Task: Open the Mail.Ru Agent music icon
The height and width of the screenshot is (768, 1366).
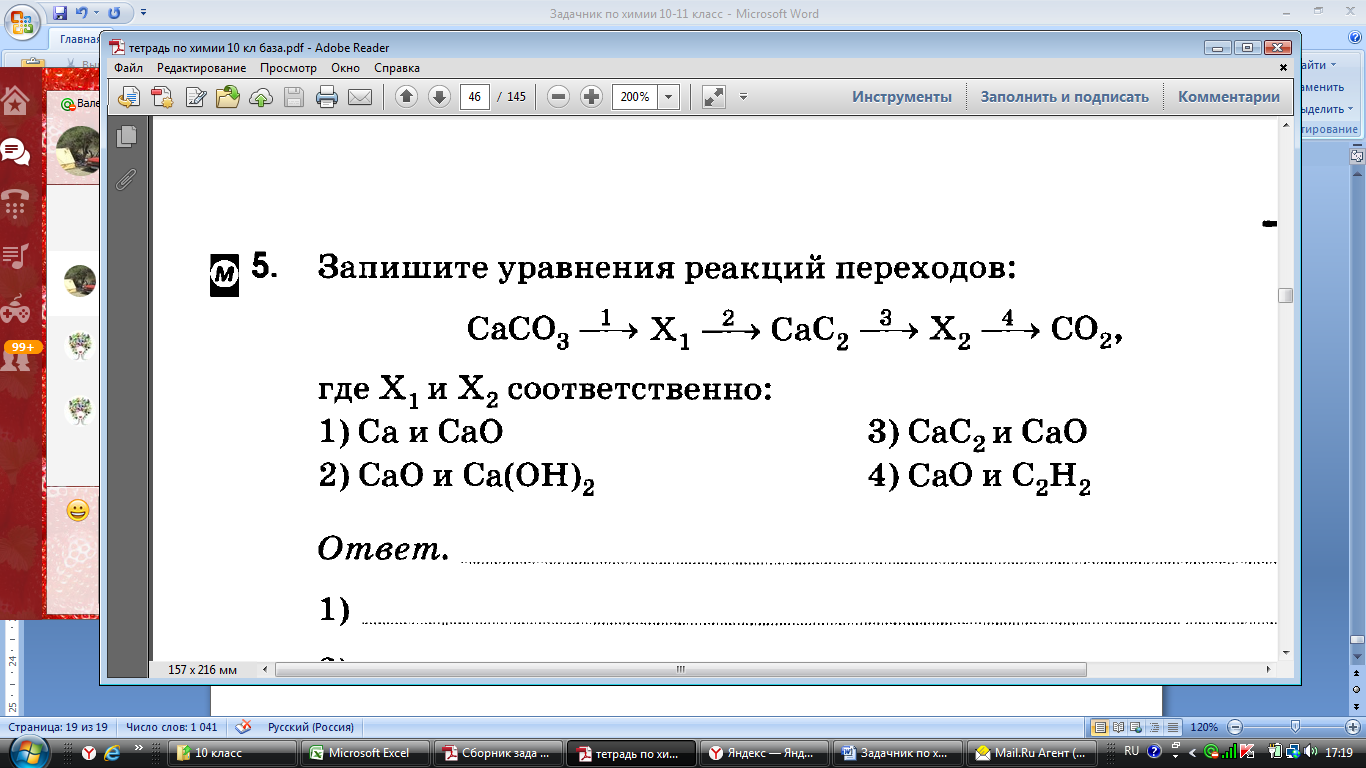Action: coord(15,256)
